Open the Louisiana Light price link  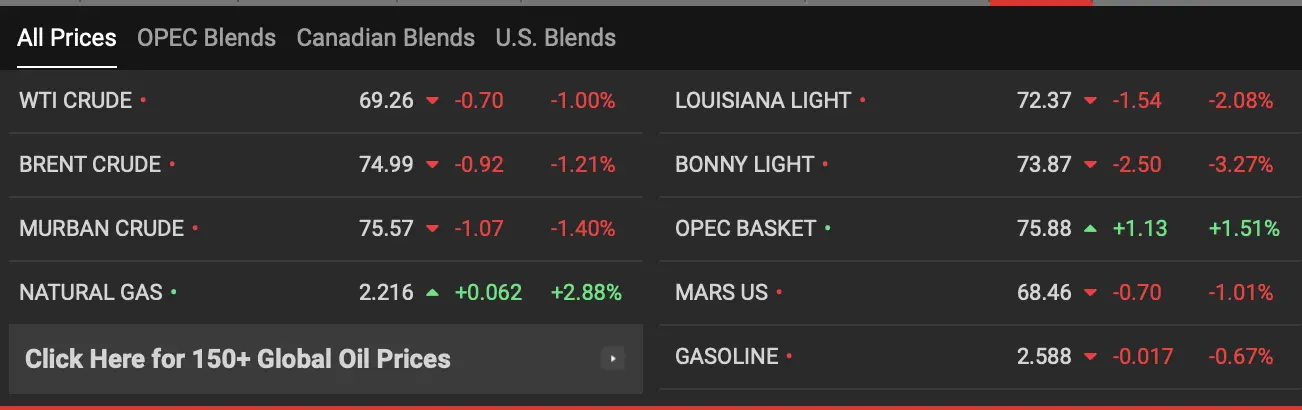coord(763,100)
